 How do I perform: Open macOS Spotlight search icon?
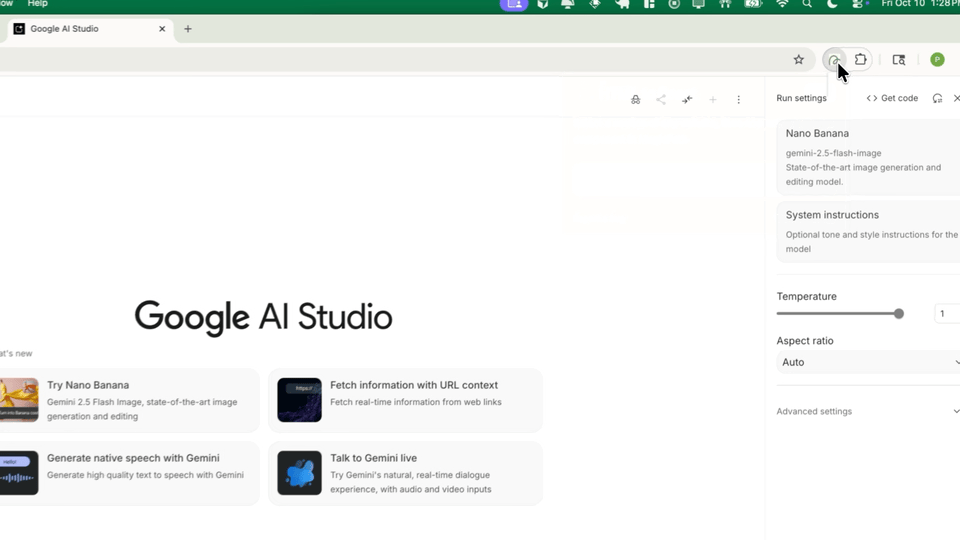click(807, 4)
